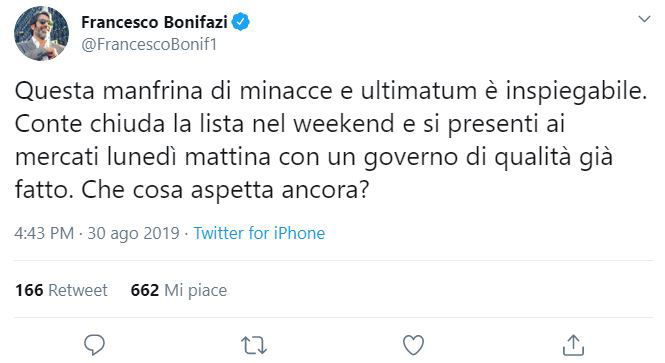The height and width of the screenshot is (363, 665).
Task: Click the word 'weekend' in tweet
Action: click(x=344, y=124)
